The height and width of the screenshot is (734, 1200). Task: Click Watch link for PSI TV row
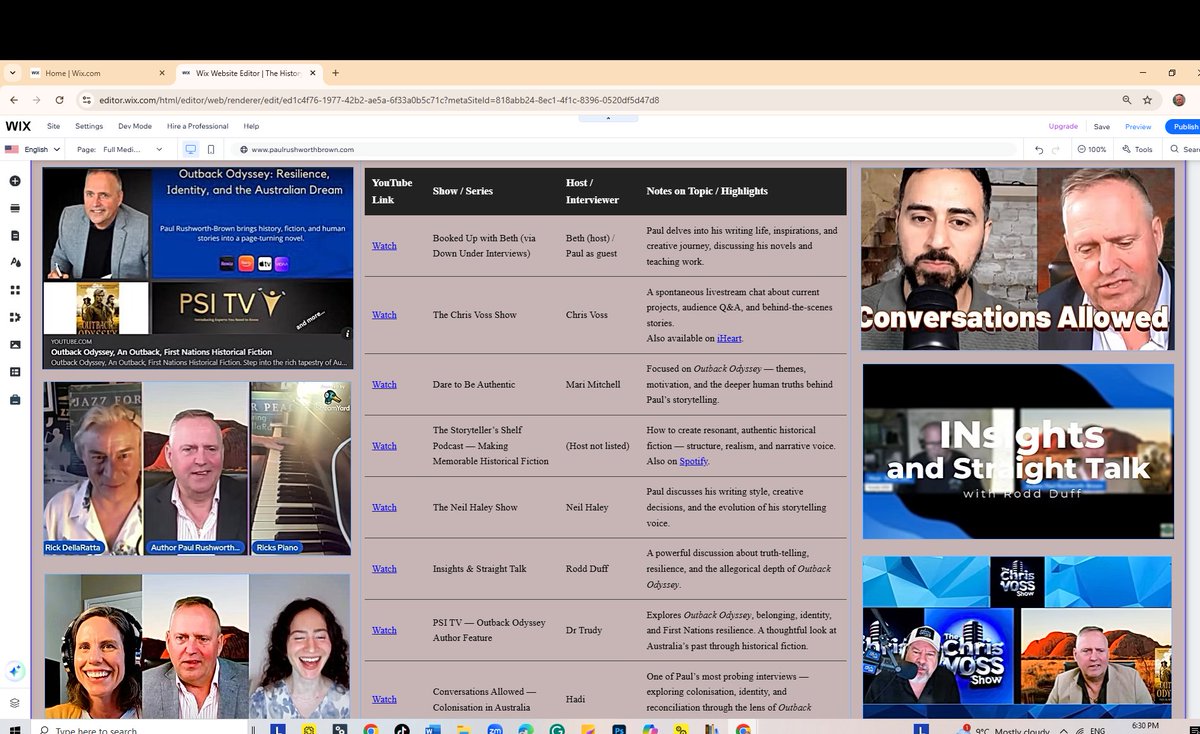[x=384, y=630]
